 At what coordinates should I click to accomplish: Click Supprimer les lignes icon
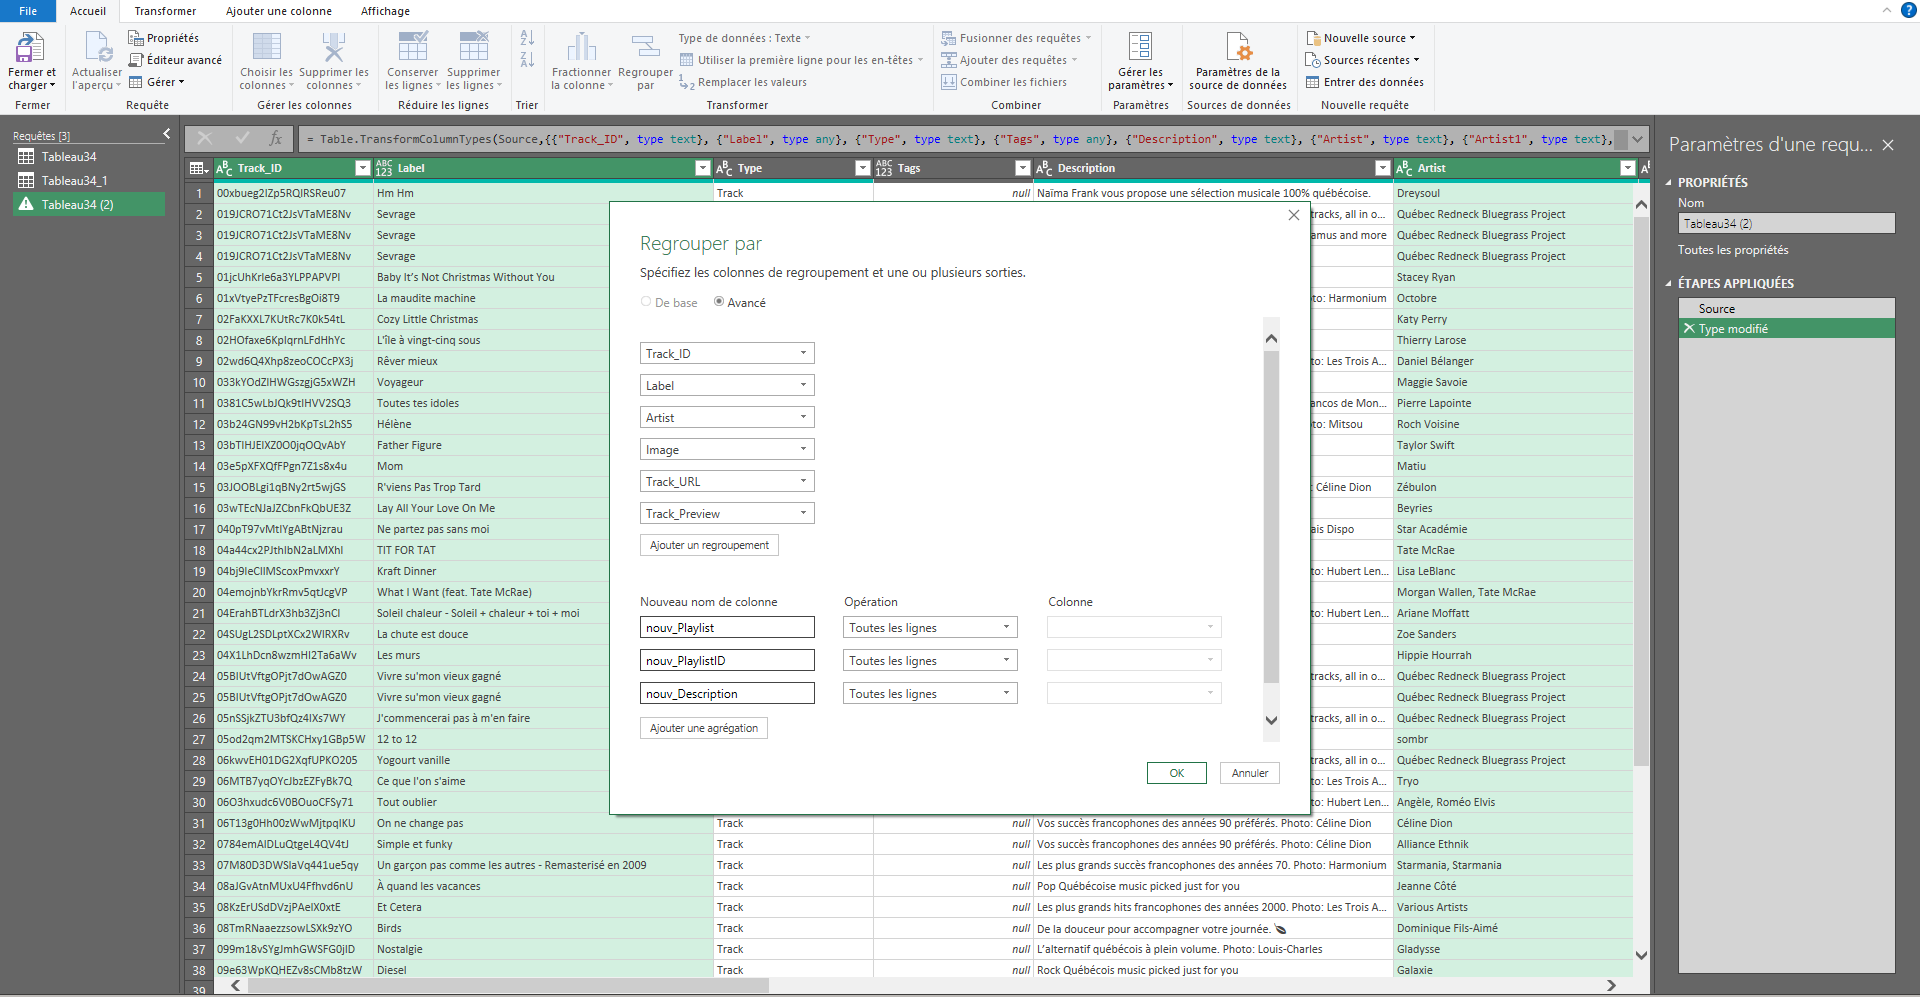473,47
